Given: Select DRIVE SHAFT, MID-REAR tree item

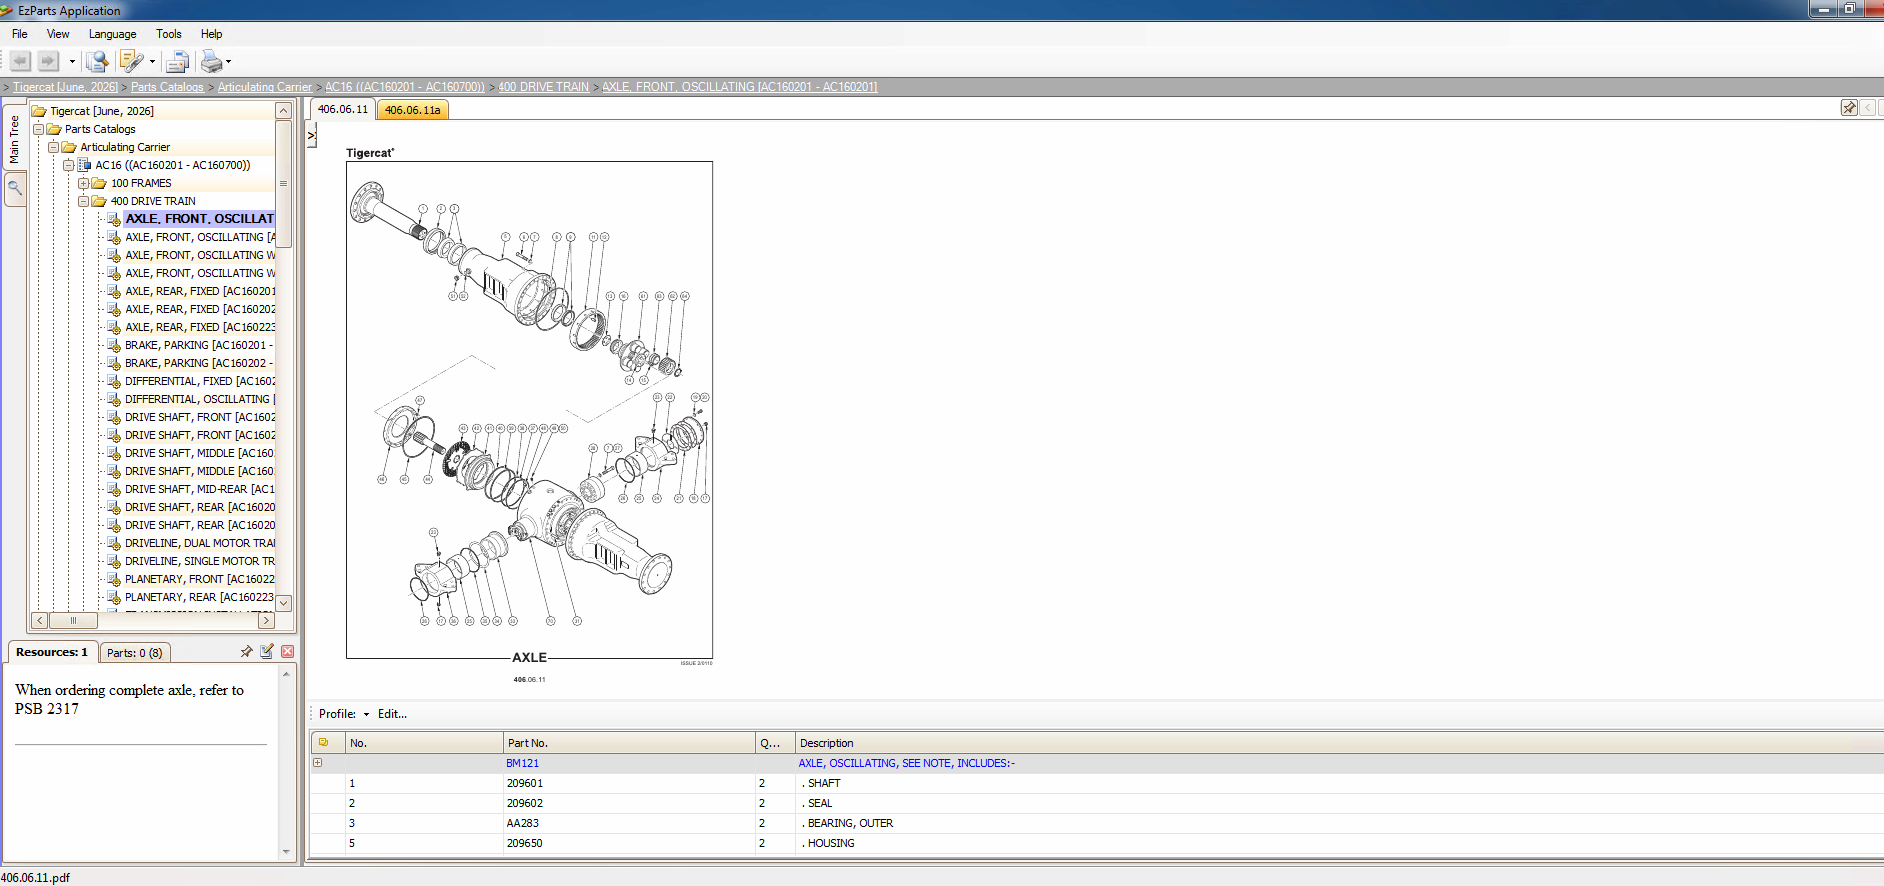Looking at the screenshot, I should point(200,489).
